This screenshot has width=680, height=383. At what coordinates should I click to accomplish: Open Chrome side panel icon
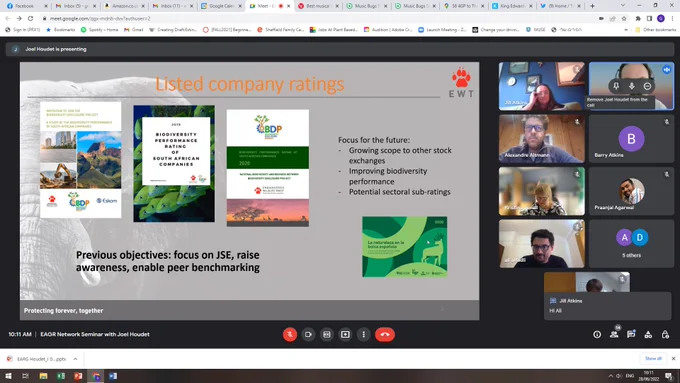pyautogui.click(x=649, y=19)
